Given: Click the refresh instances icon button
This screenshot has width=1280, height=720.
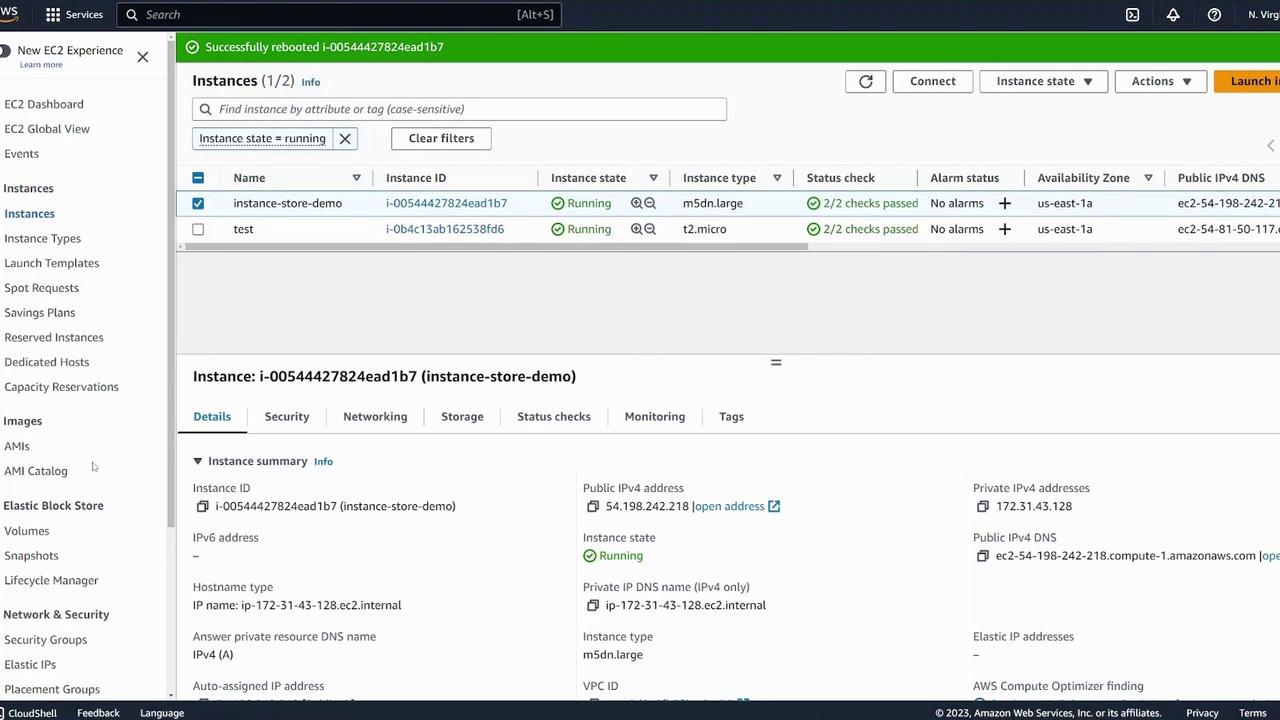Looking at the screenshot, I should click(x=866, y=82).
